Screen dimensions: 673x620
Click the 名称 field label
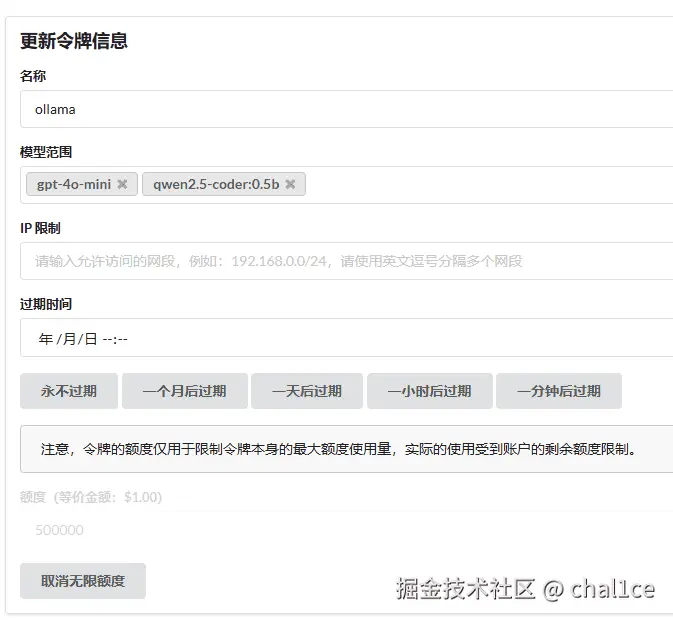coord(33,76)
